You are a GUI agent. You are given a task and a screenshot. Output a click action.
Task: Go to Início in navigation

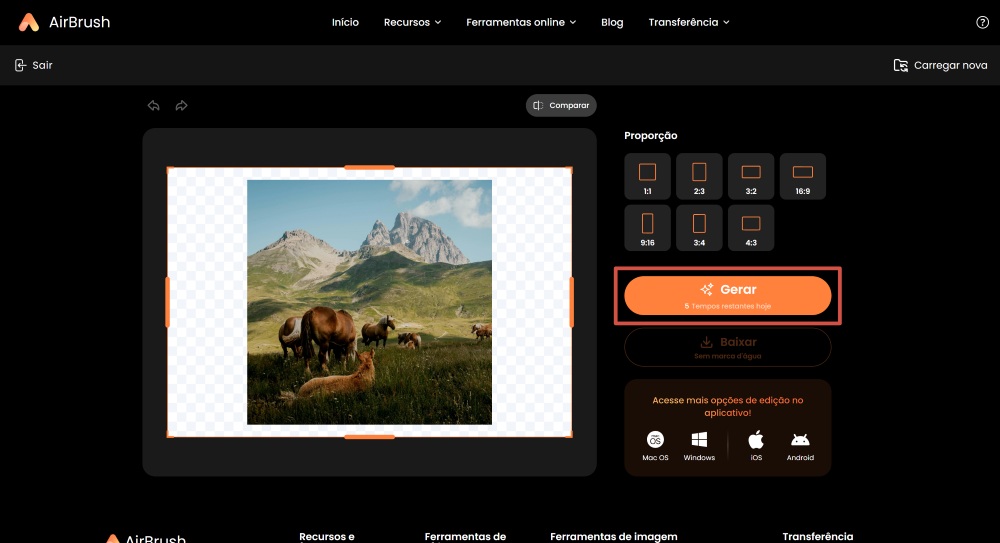pos(345,22)
